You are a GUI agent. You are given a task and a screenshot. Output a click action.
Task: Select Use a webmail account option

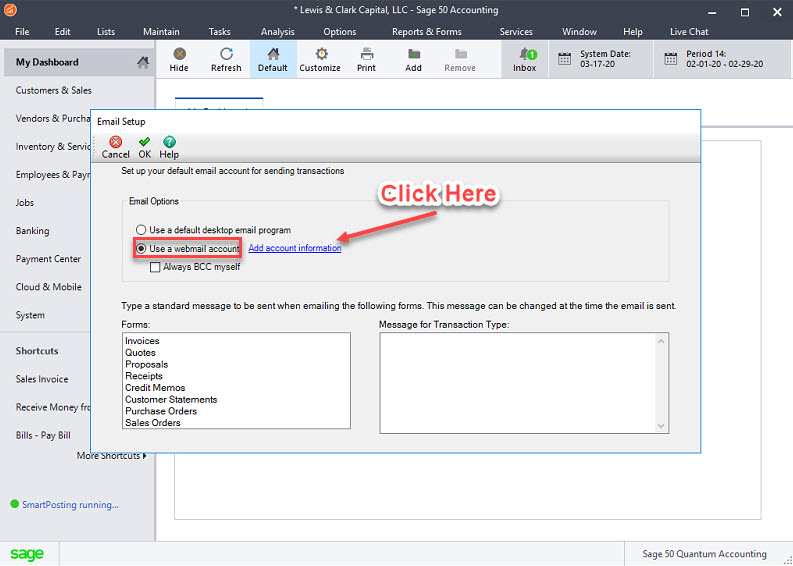pos(141,249)
